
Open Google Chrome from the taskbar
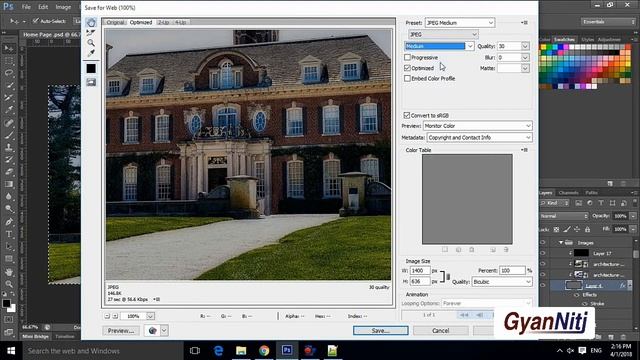[264, 351]
